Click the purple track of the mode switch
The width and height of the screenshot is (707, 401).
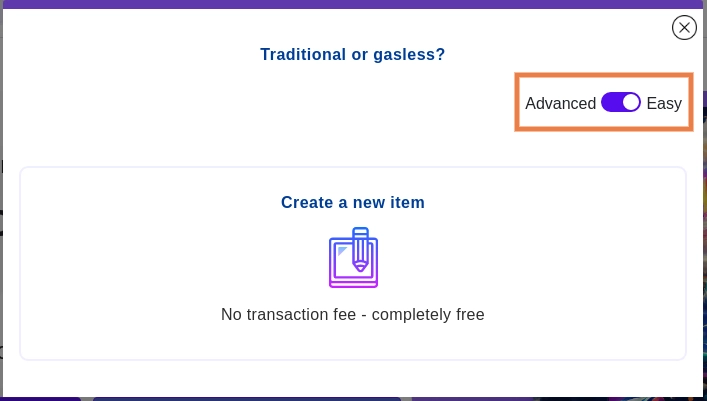610,102
